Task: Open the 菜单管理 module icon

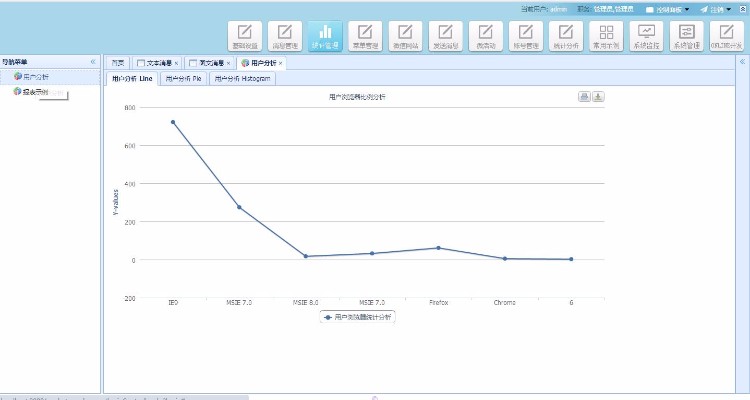Action: [365, 36]
